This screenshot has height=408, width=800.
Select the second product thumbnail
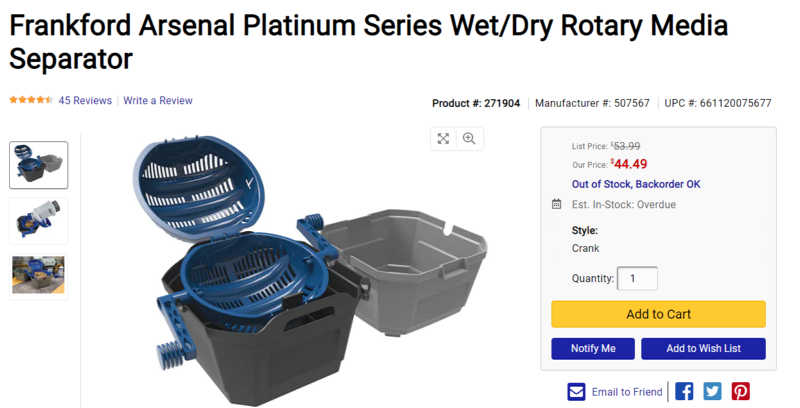[x=39, y=220]
